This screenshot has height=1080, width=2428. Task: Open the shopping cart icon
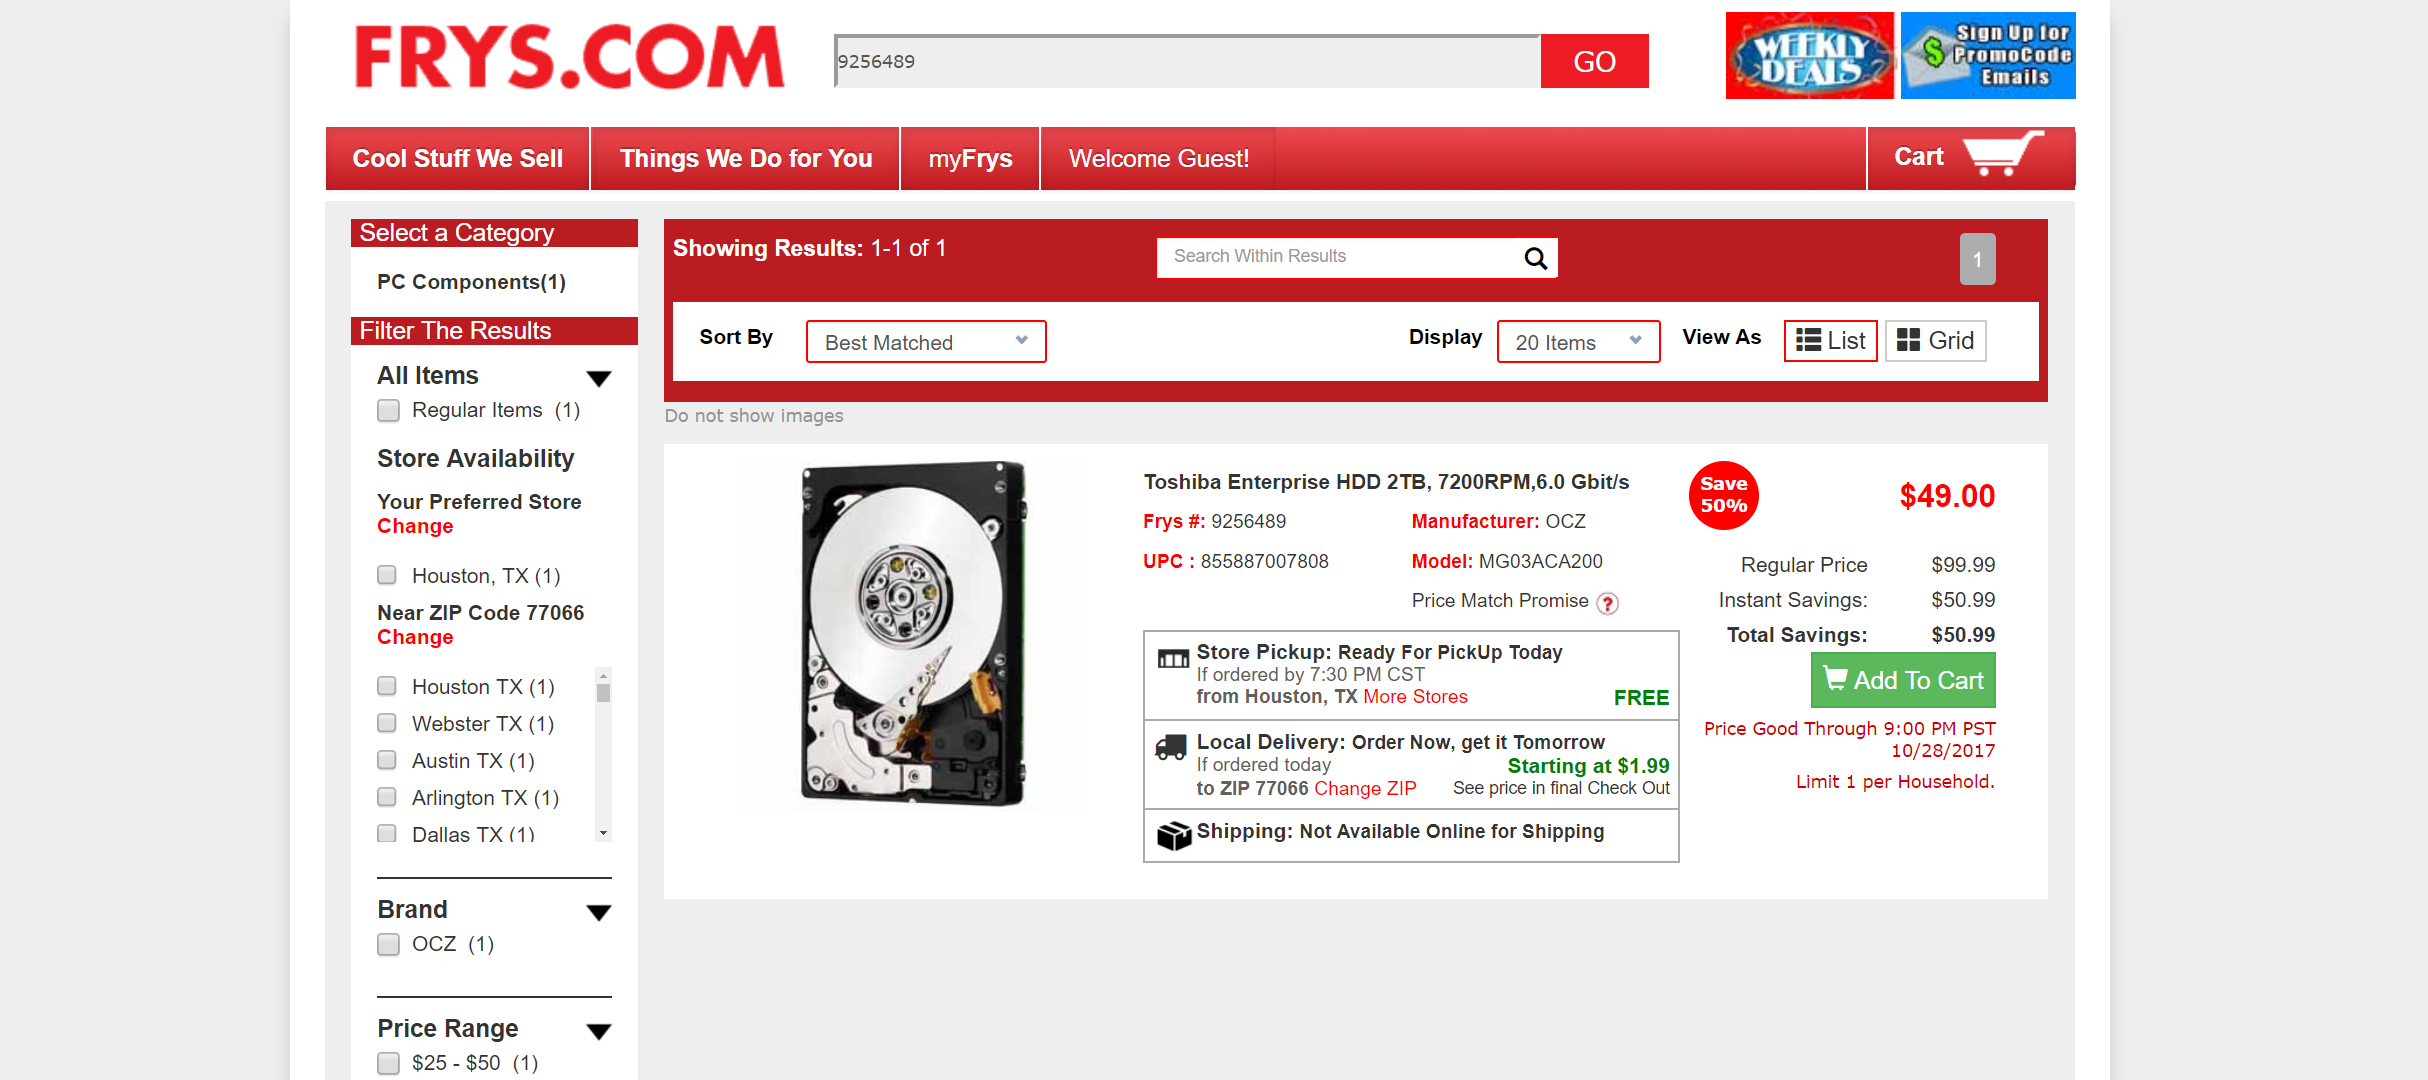pos(2002,154)
